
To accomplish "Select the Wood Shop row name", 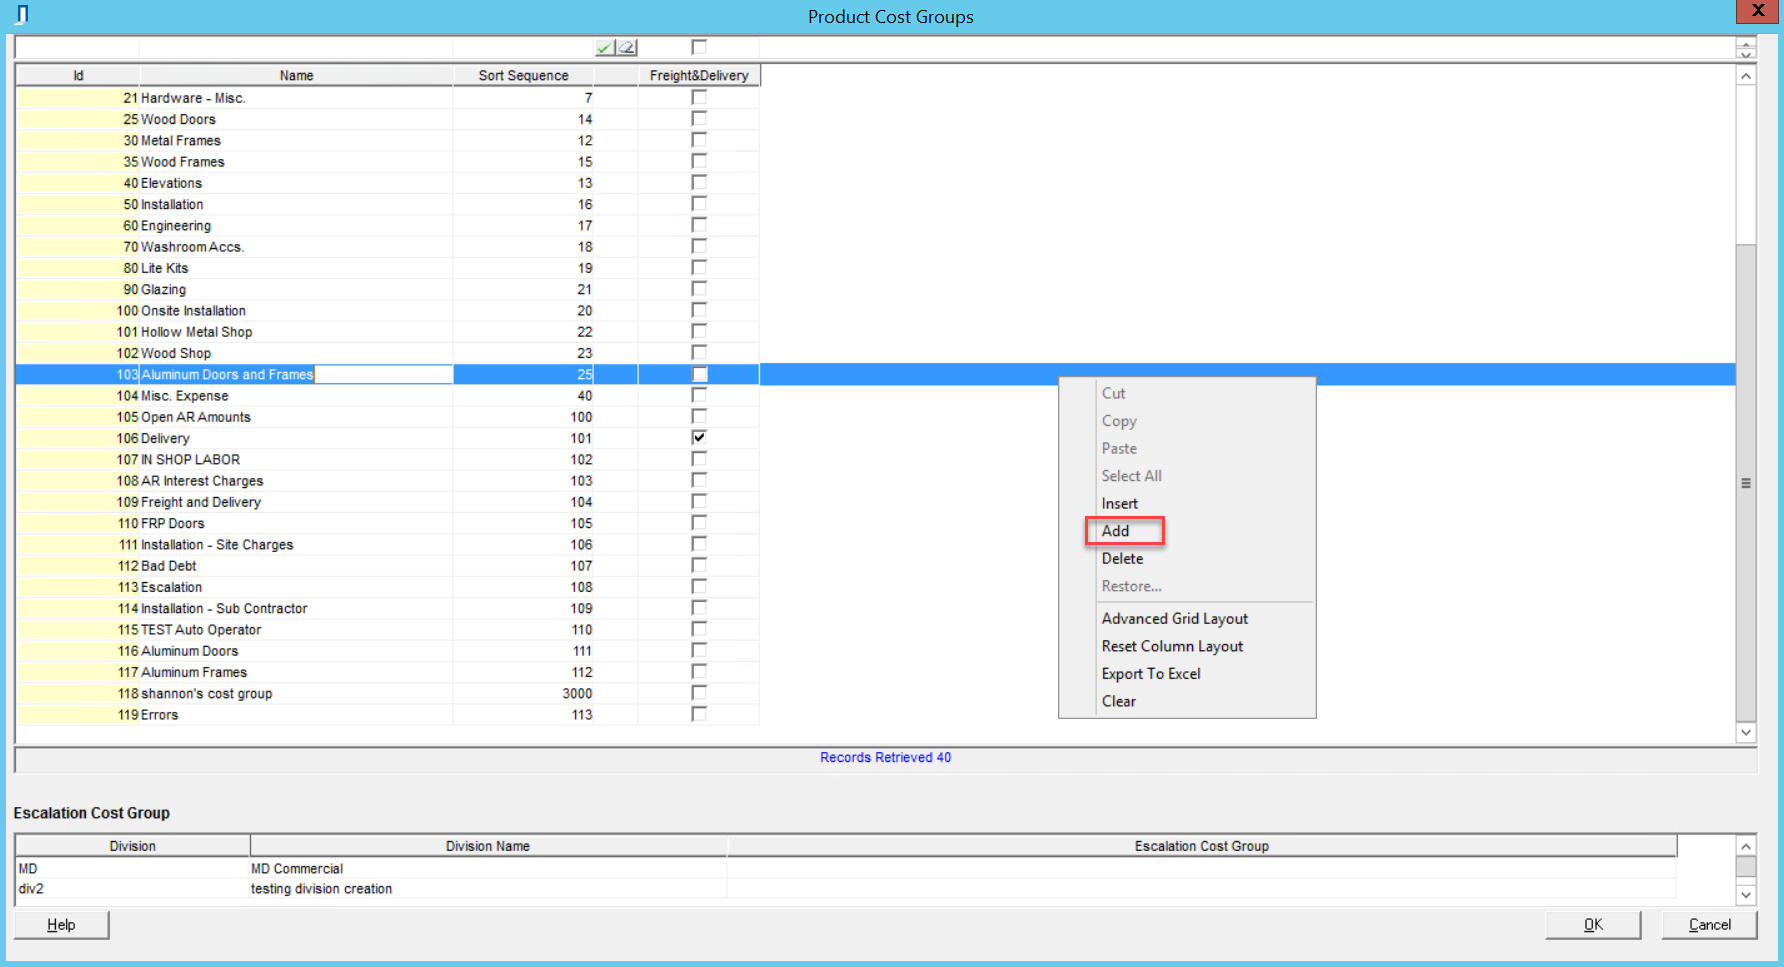I will click(x=176, y=353).
